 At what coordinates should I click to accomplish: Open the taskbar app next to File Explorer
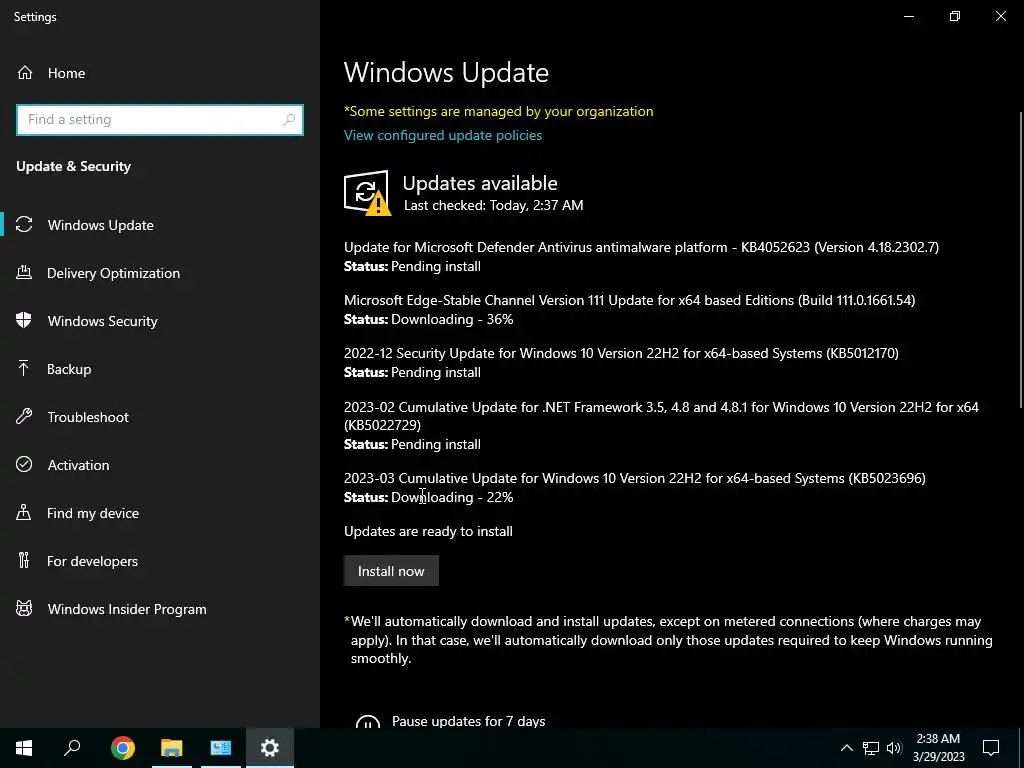point(221,748)
